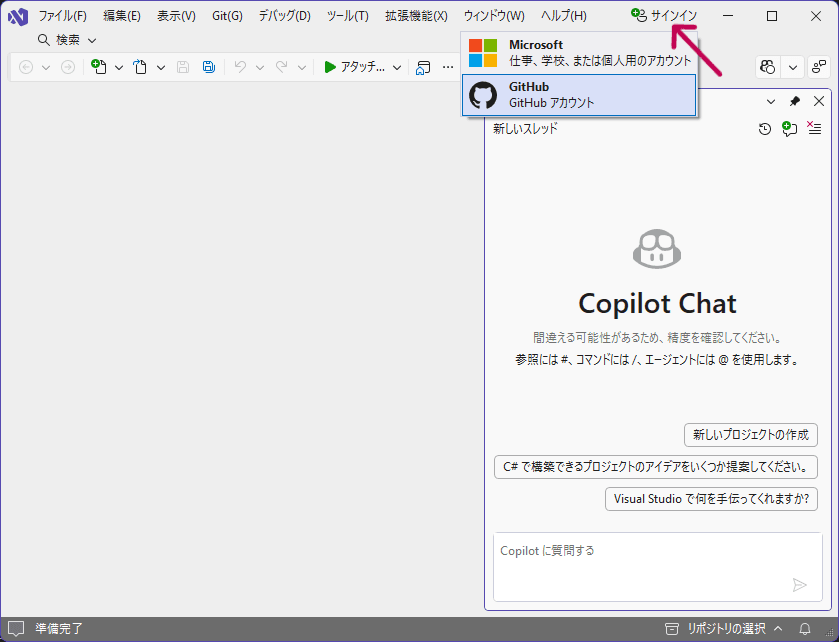This screenshot has height=642, width=839.
Task: Choose the Microsoft account sign-in option
Action: pyautogui.click(x=579, y=53)
